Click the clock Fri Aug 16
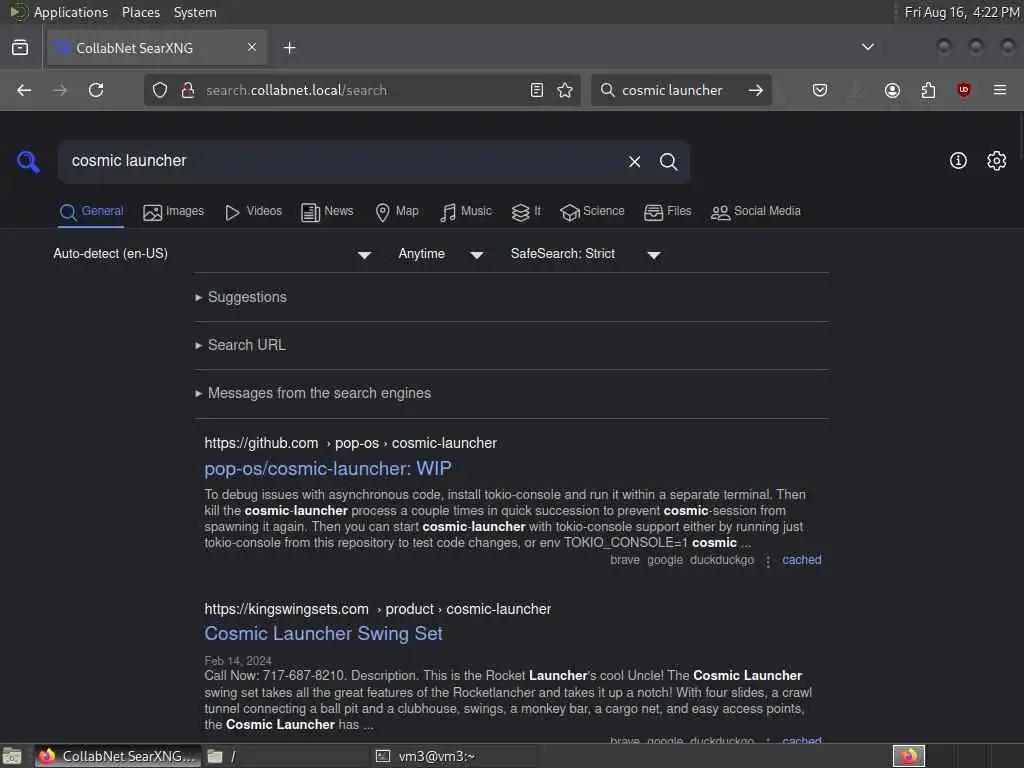 (x=961, y=12)
